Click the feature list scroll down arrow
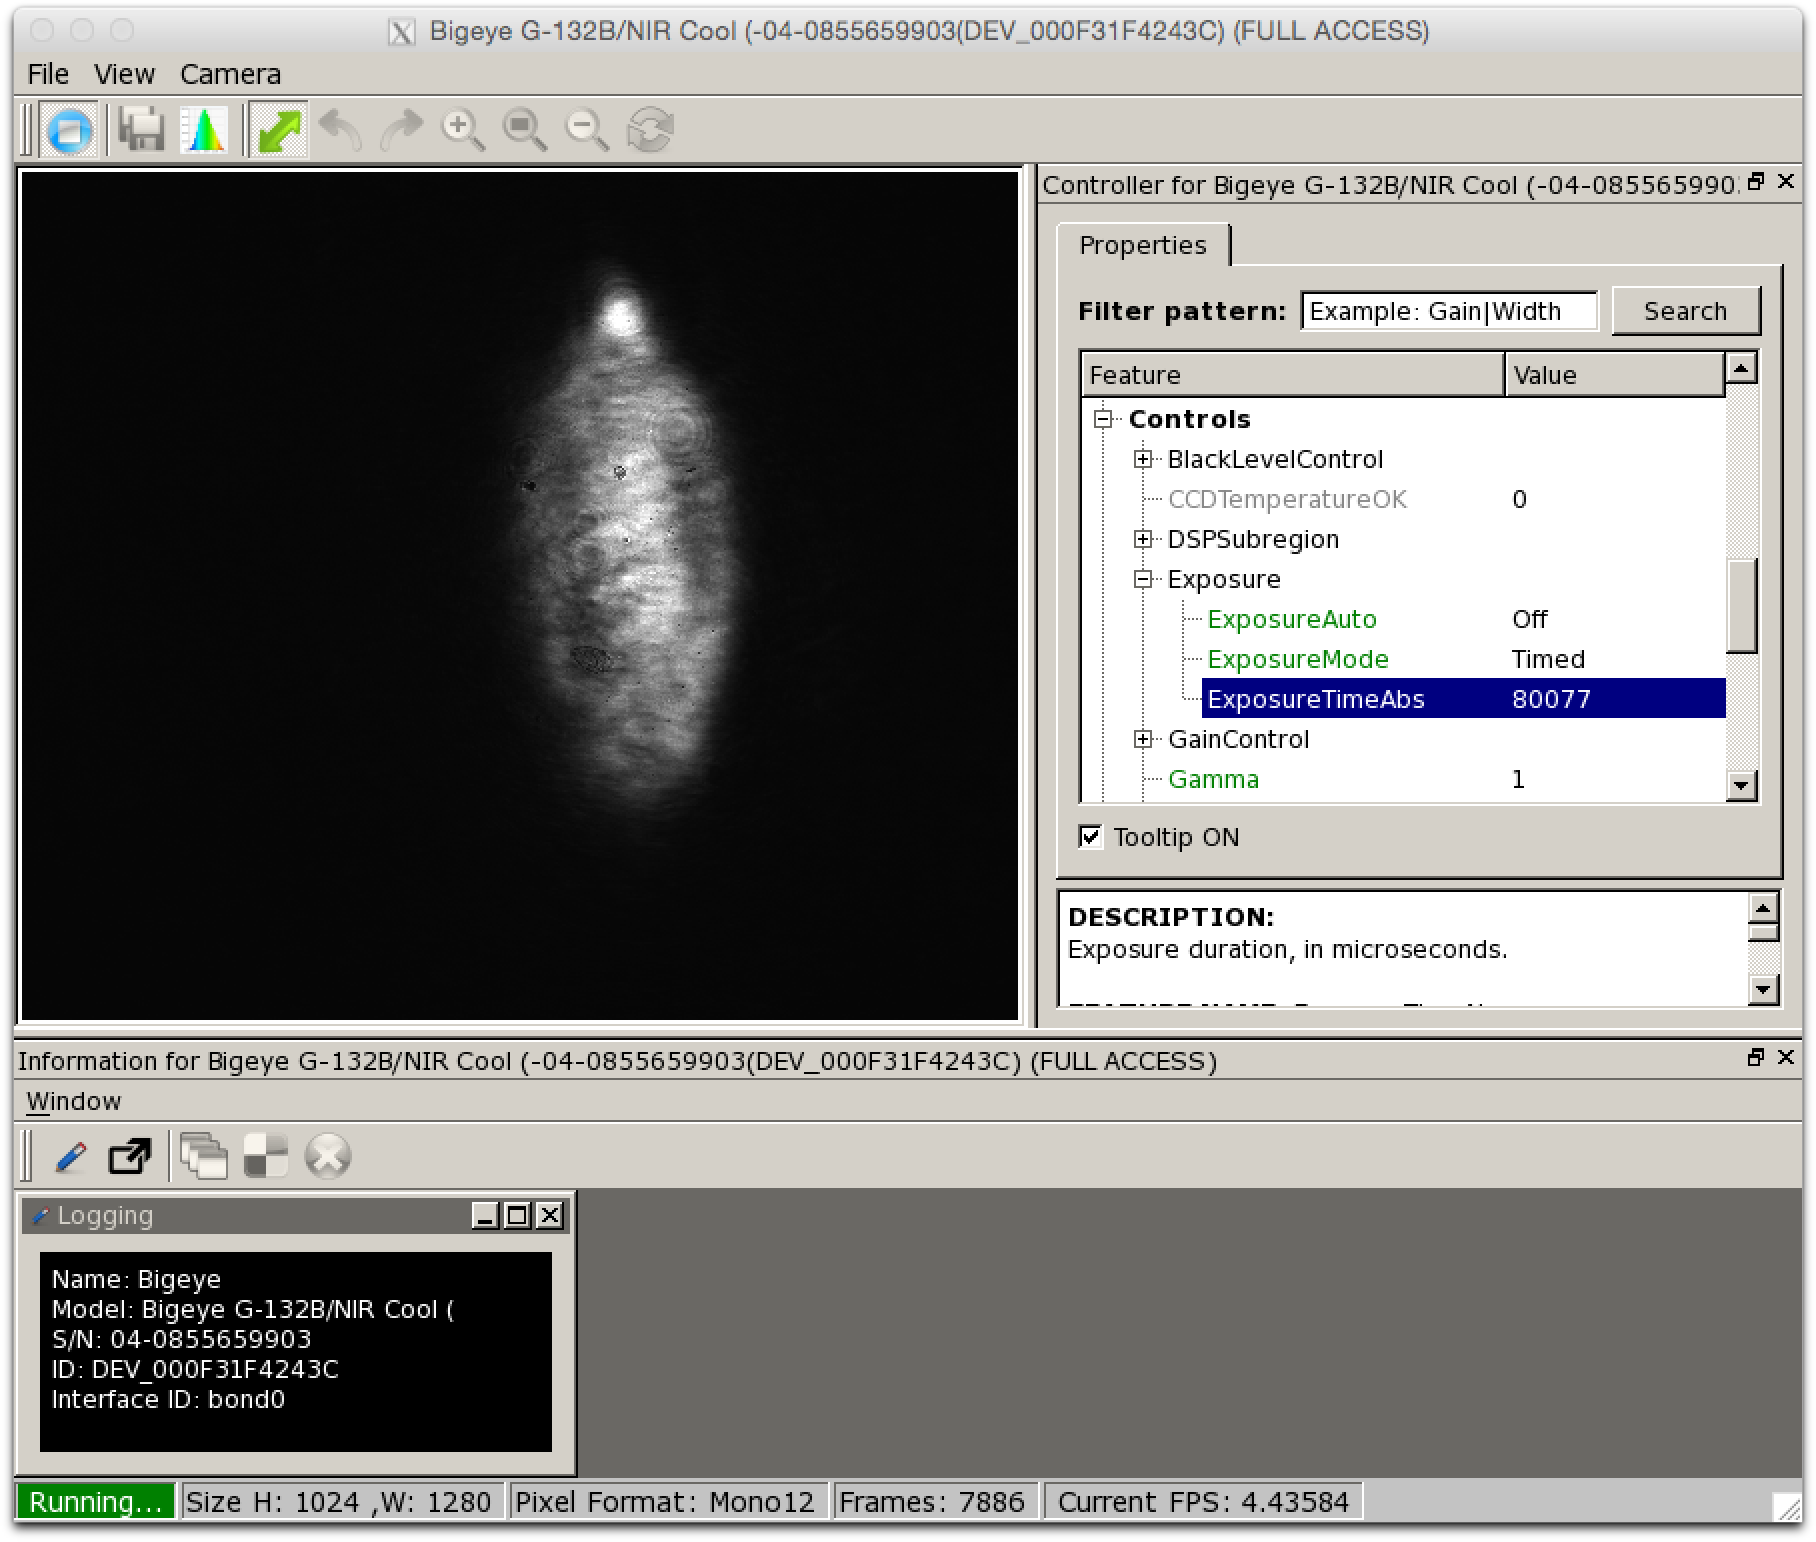Viewport: 1816px width, 1542px height. [x=1741, y=785]
